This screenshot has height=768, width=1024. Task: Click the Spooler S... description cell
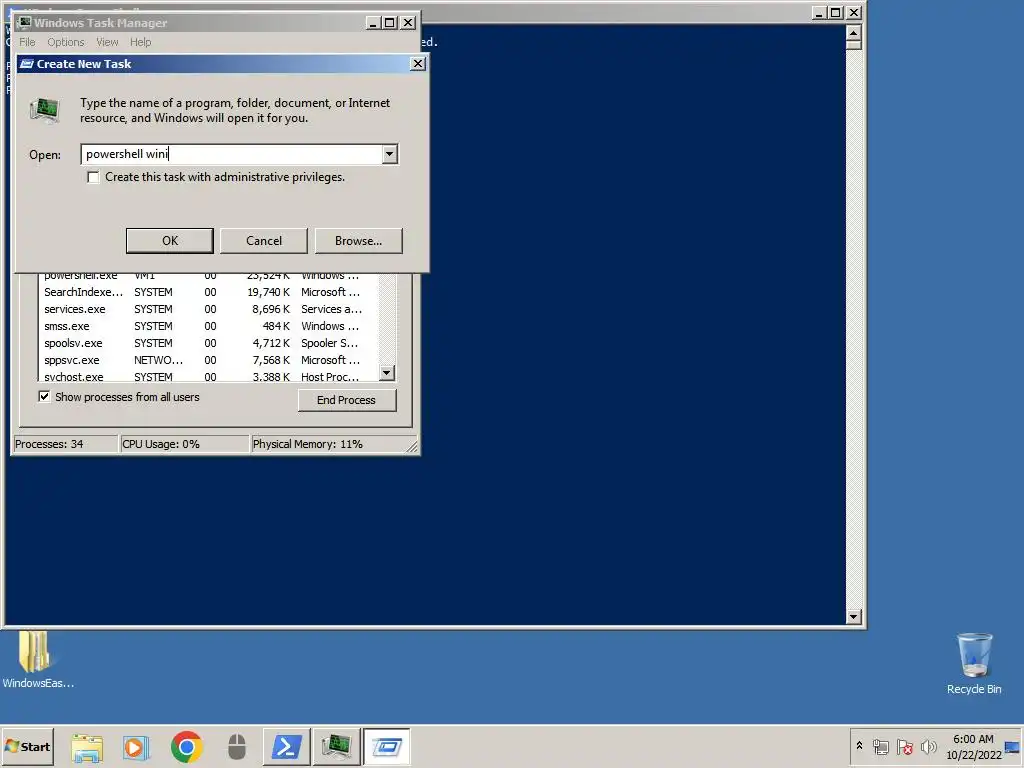pyautogui.click(x=330, y=343)
